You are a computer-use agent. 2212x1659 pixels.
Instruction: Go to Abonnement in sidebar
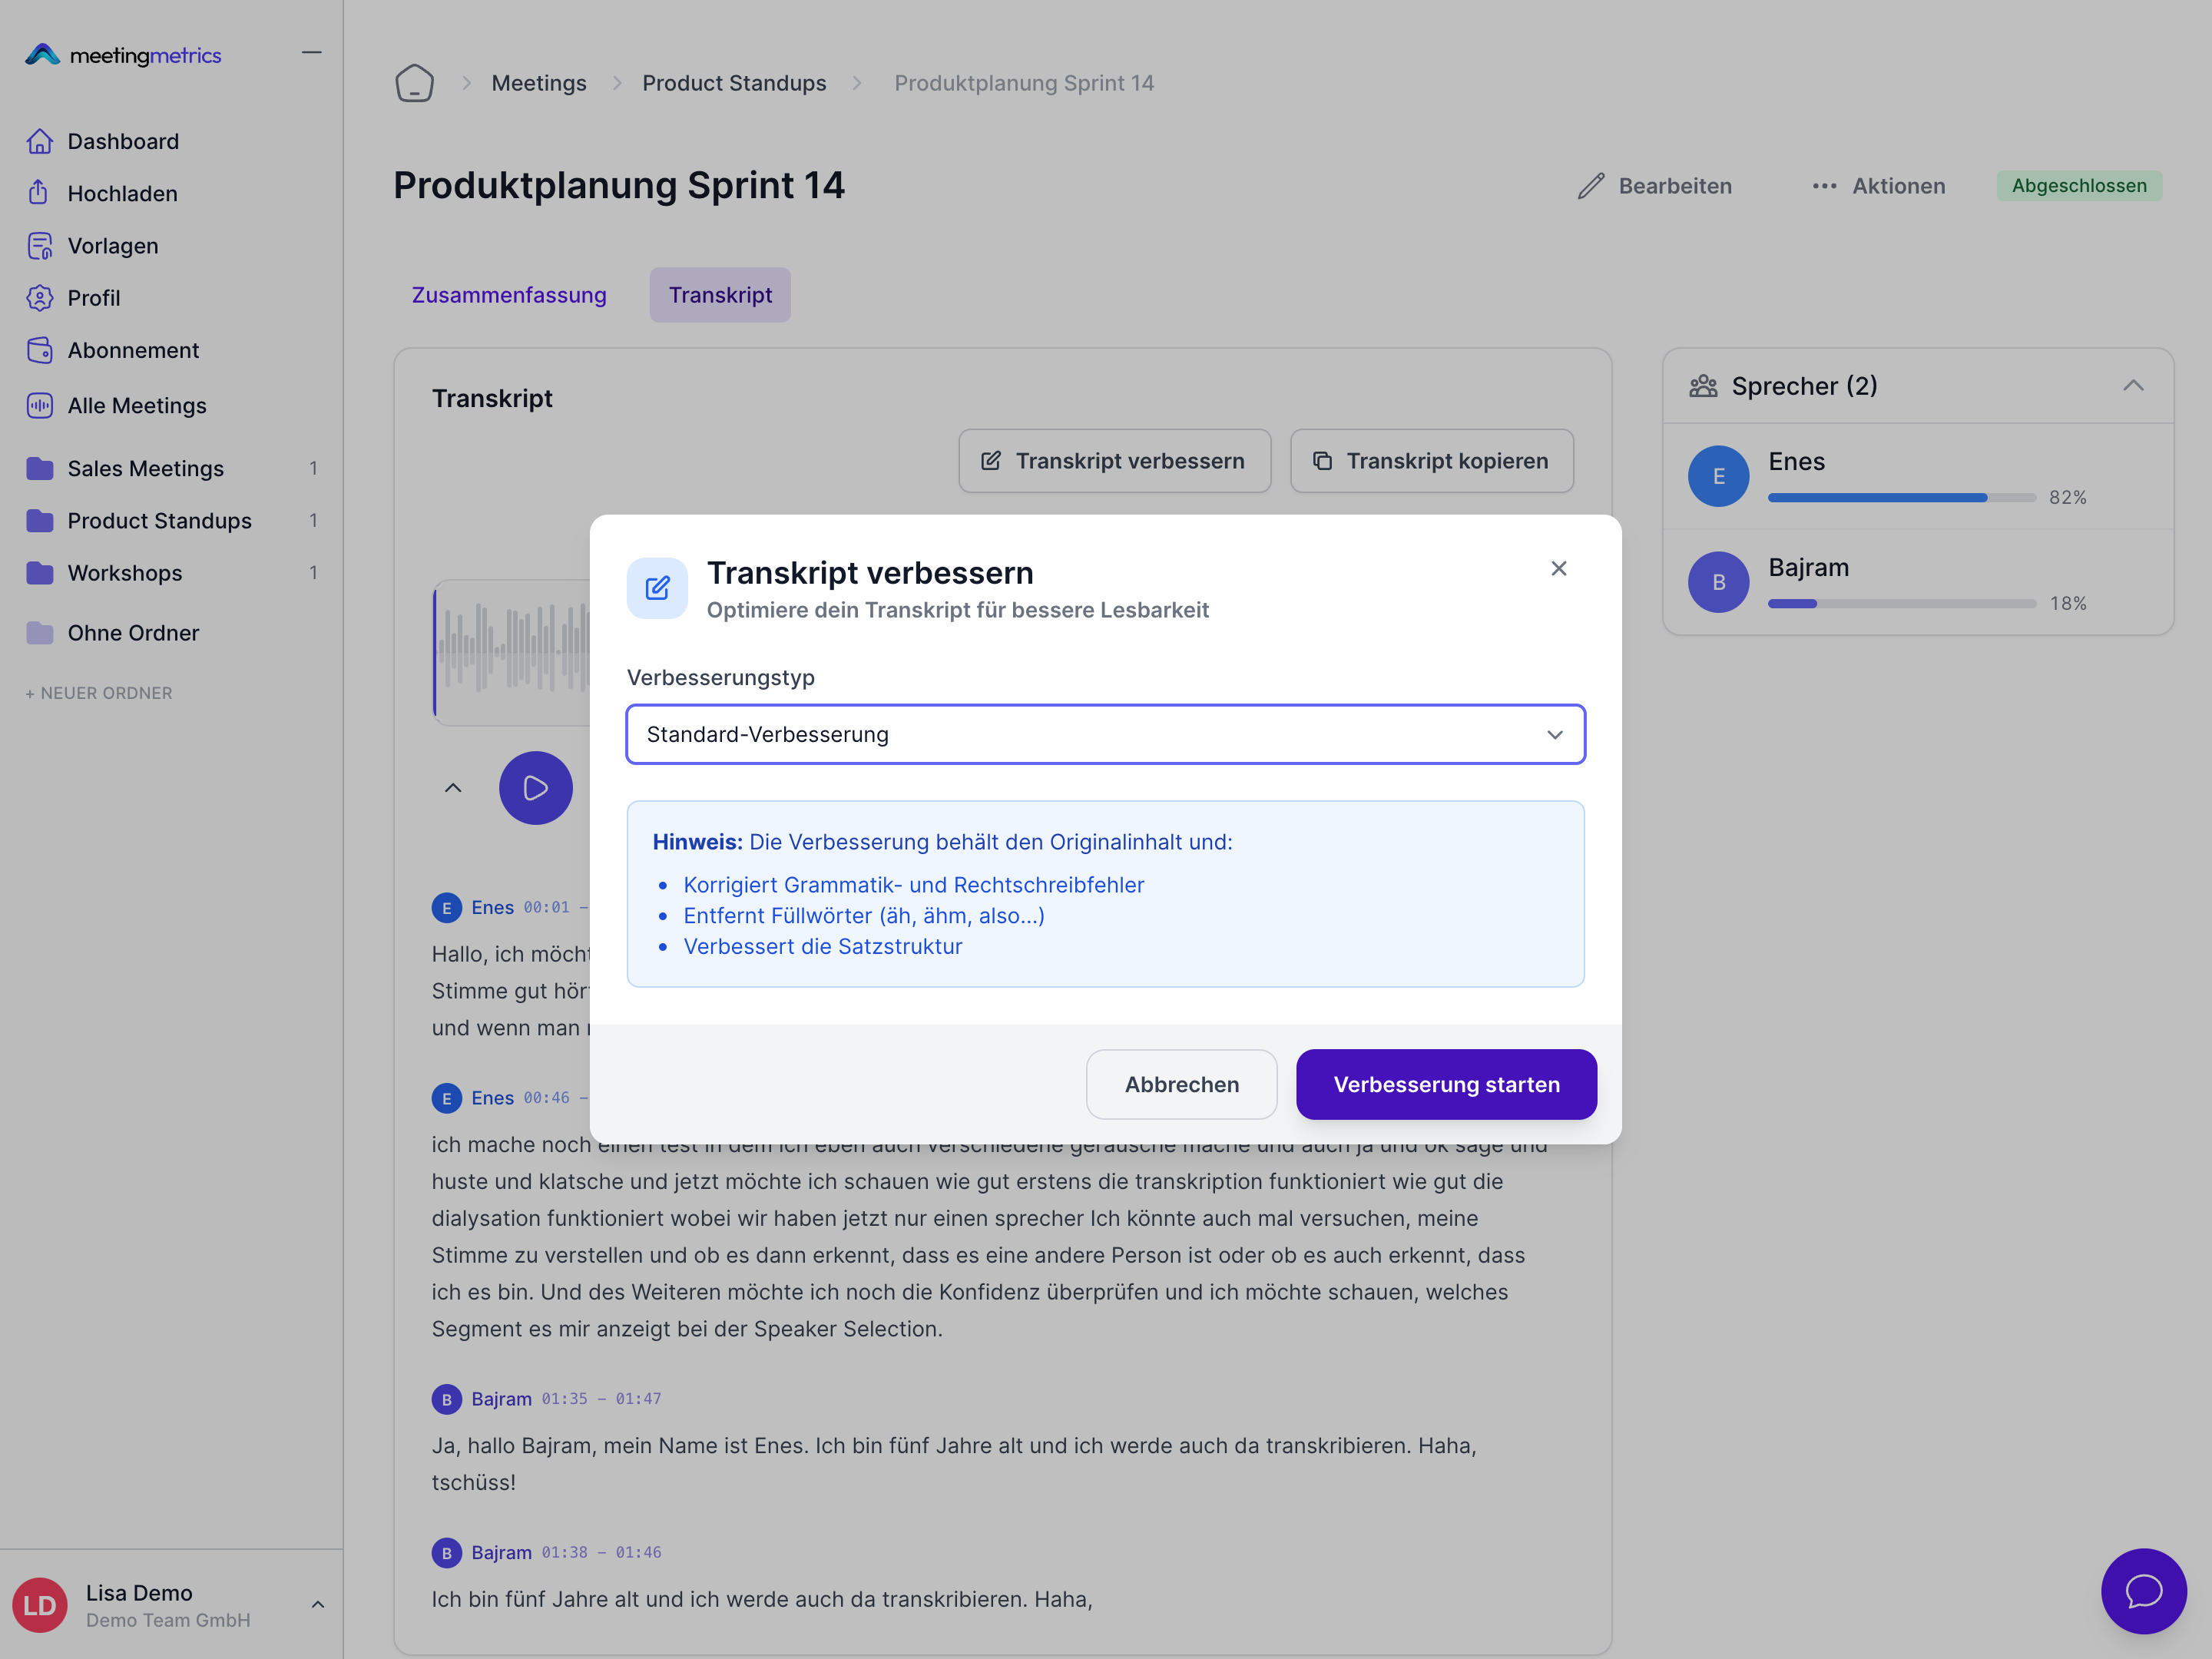coord(132,350)
